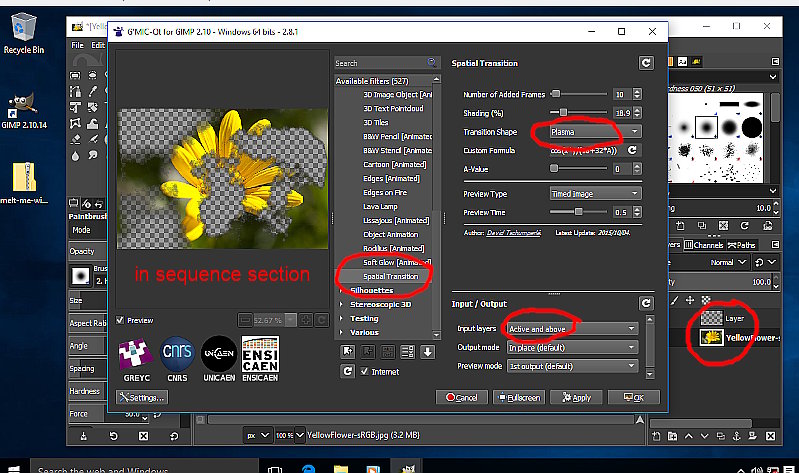Click the OK button
799x473 pixels.
pos(634,397)
